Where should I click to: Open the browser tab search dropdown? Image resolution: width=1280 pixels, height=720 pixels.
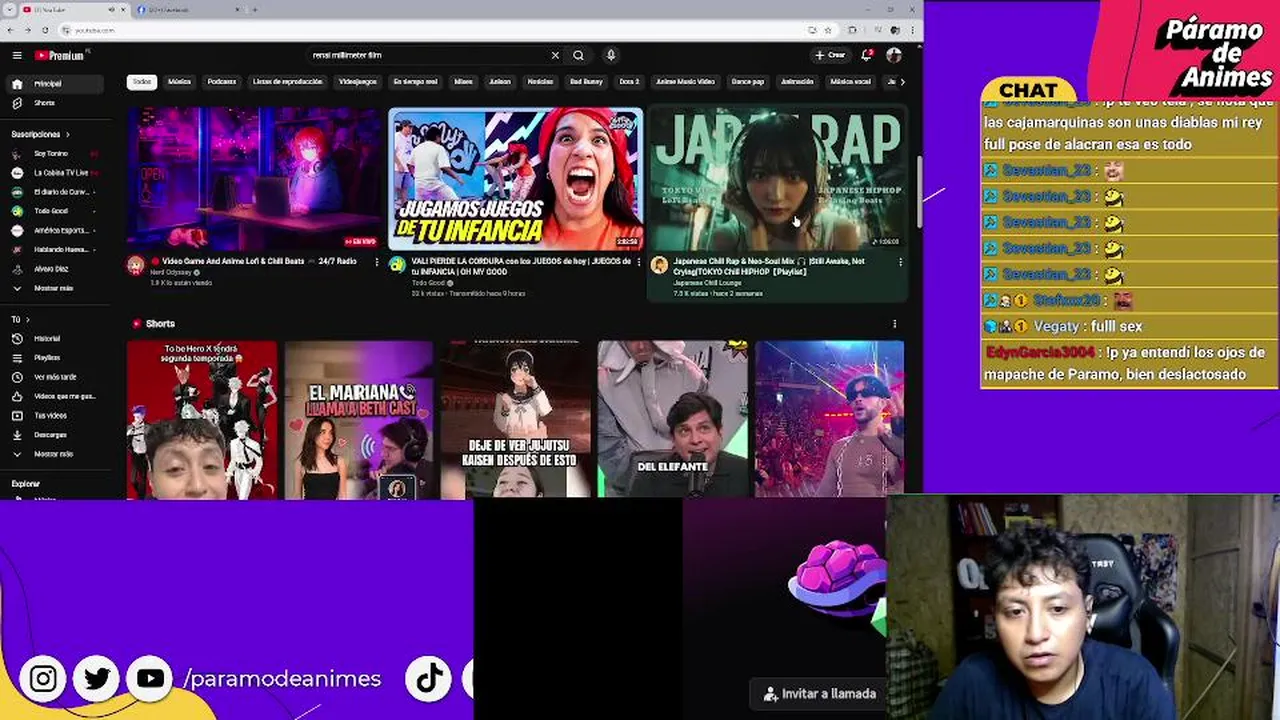pyautogui.click(x=12, y=10)
